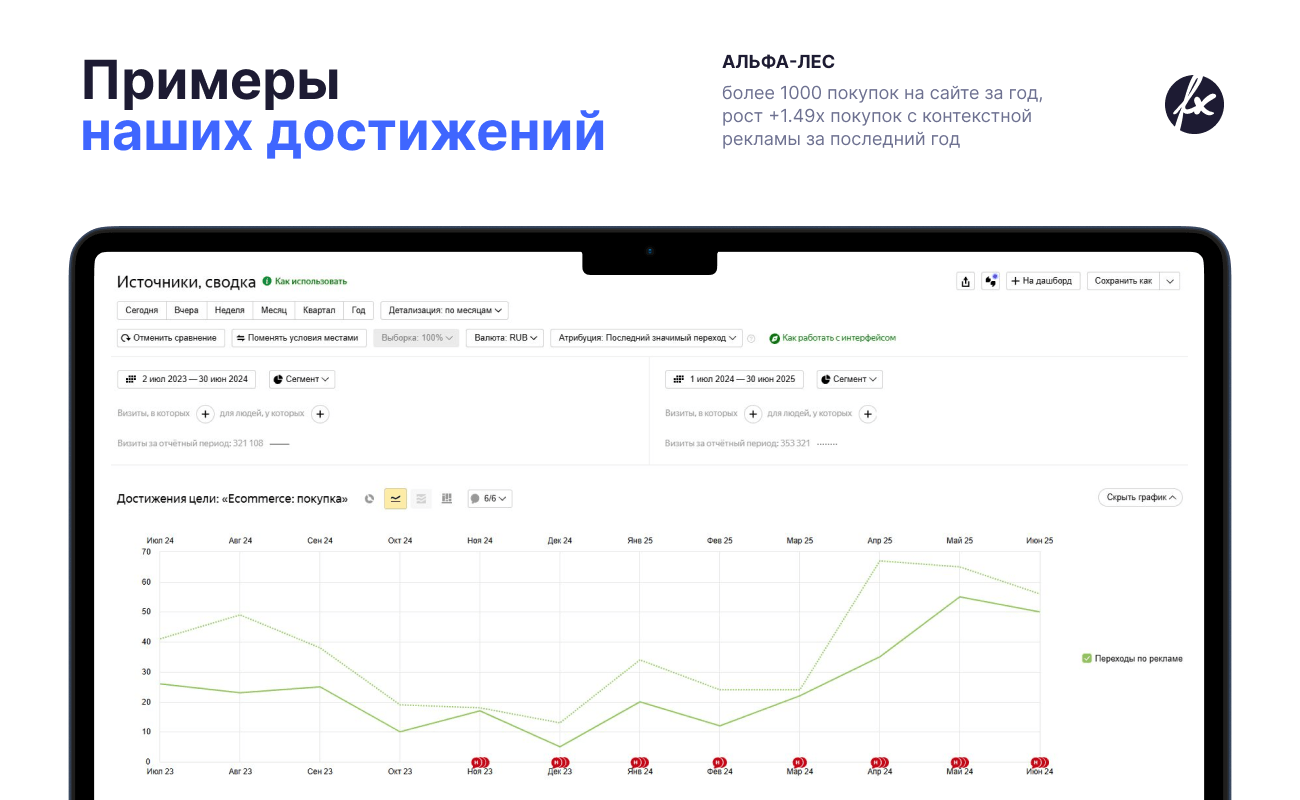Click the export/share icon near Сохранить как
This screenshot has height=800, width=1300.
point(965,281)
